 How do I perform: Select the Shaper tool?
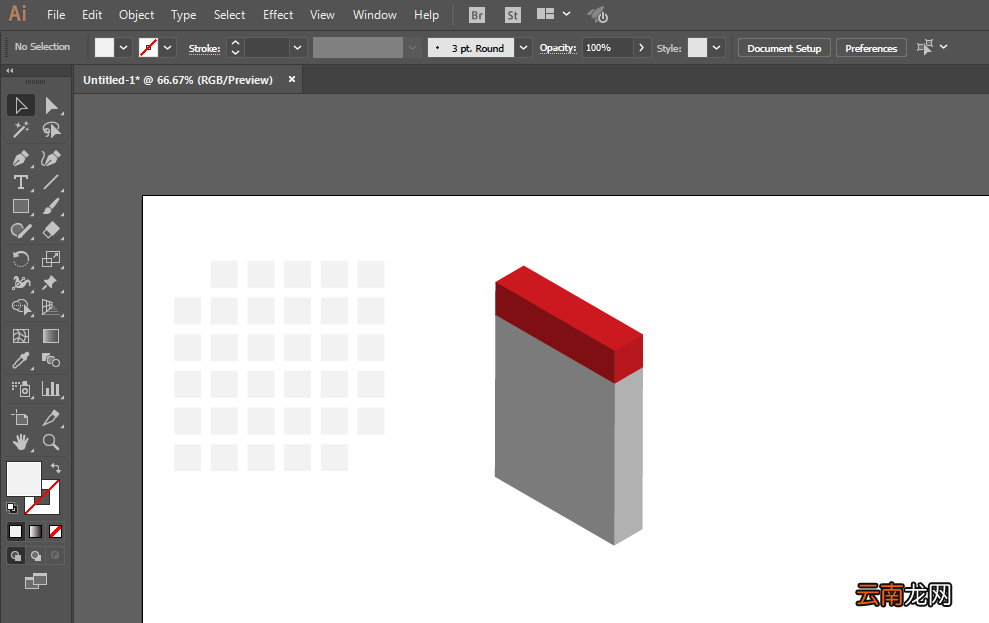click(x=21, y=231)
